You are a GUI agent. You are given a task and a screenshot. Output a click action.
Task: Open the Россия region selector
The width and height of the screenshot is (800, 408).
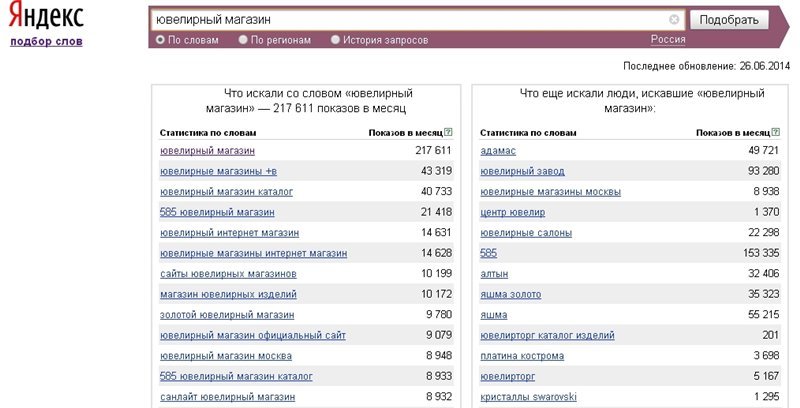point(668,40)
